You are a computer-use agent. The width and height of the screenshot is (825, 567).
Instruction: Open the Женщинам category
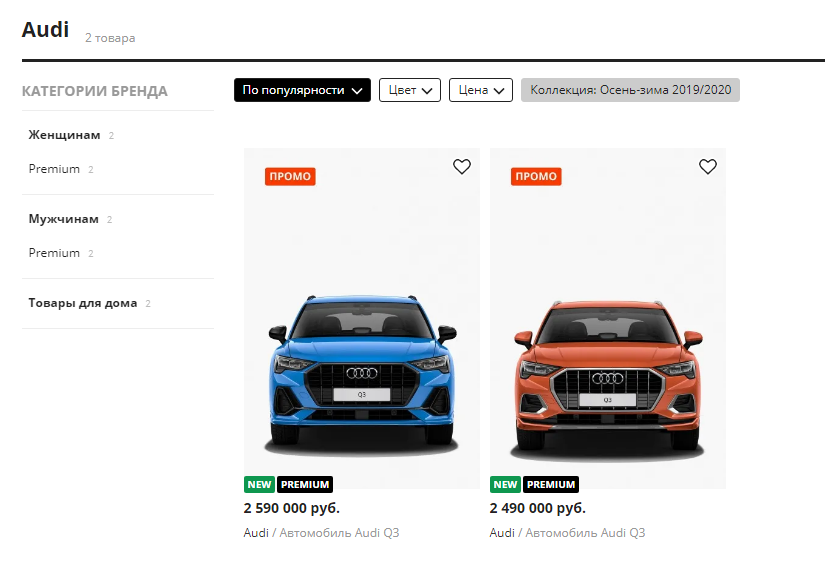[x=64, y=135]
